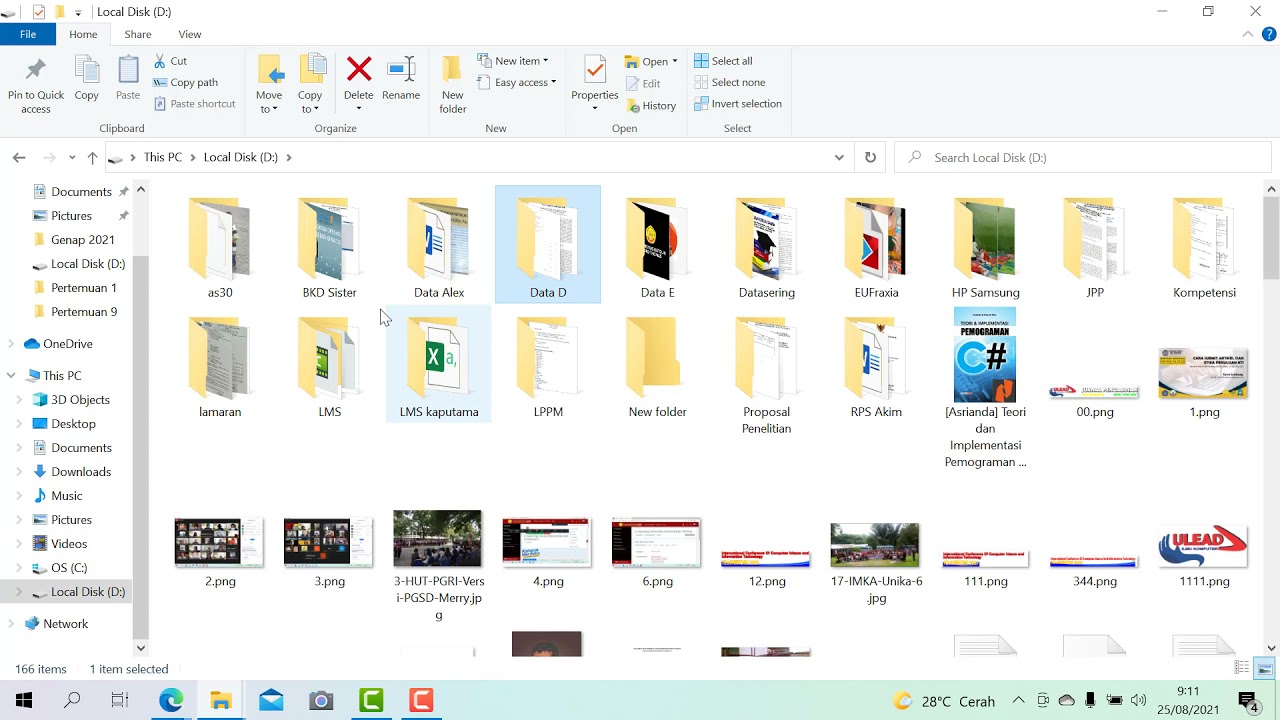This screenshot has height=720, width=1280.
Task: Select the BKD Sister folder
Action: pos(330,246)
